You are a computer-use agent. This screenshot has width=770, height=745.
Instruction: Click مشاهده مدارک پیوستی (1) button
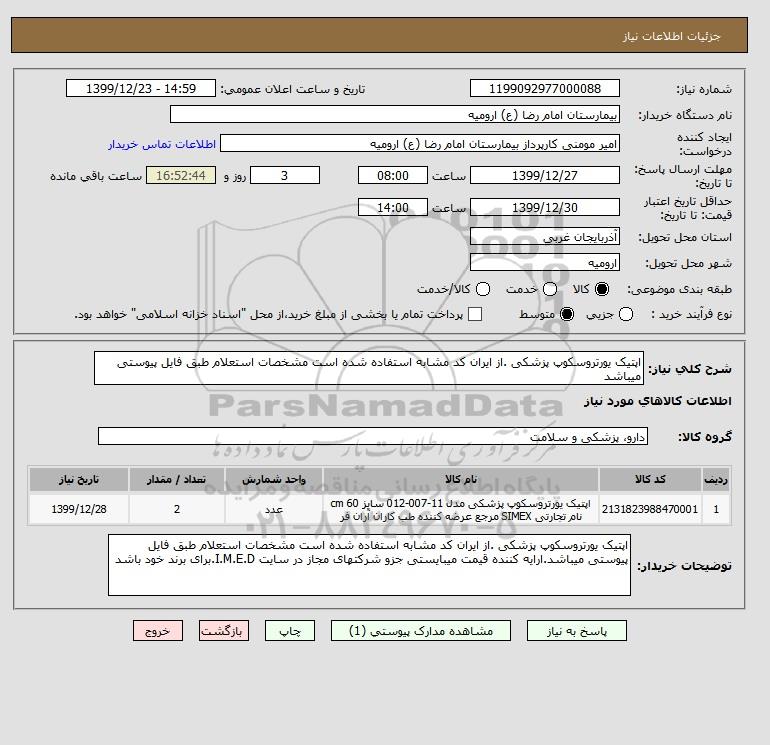[x=421, y=631]
